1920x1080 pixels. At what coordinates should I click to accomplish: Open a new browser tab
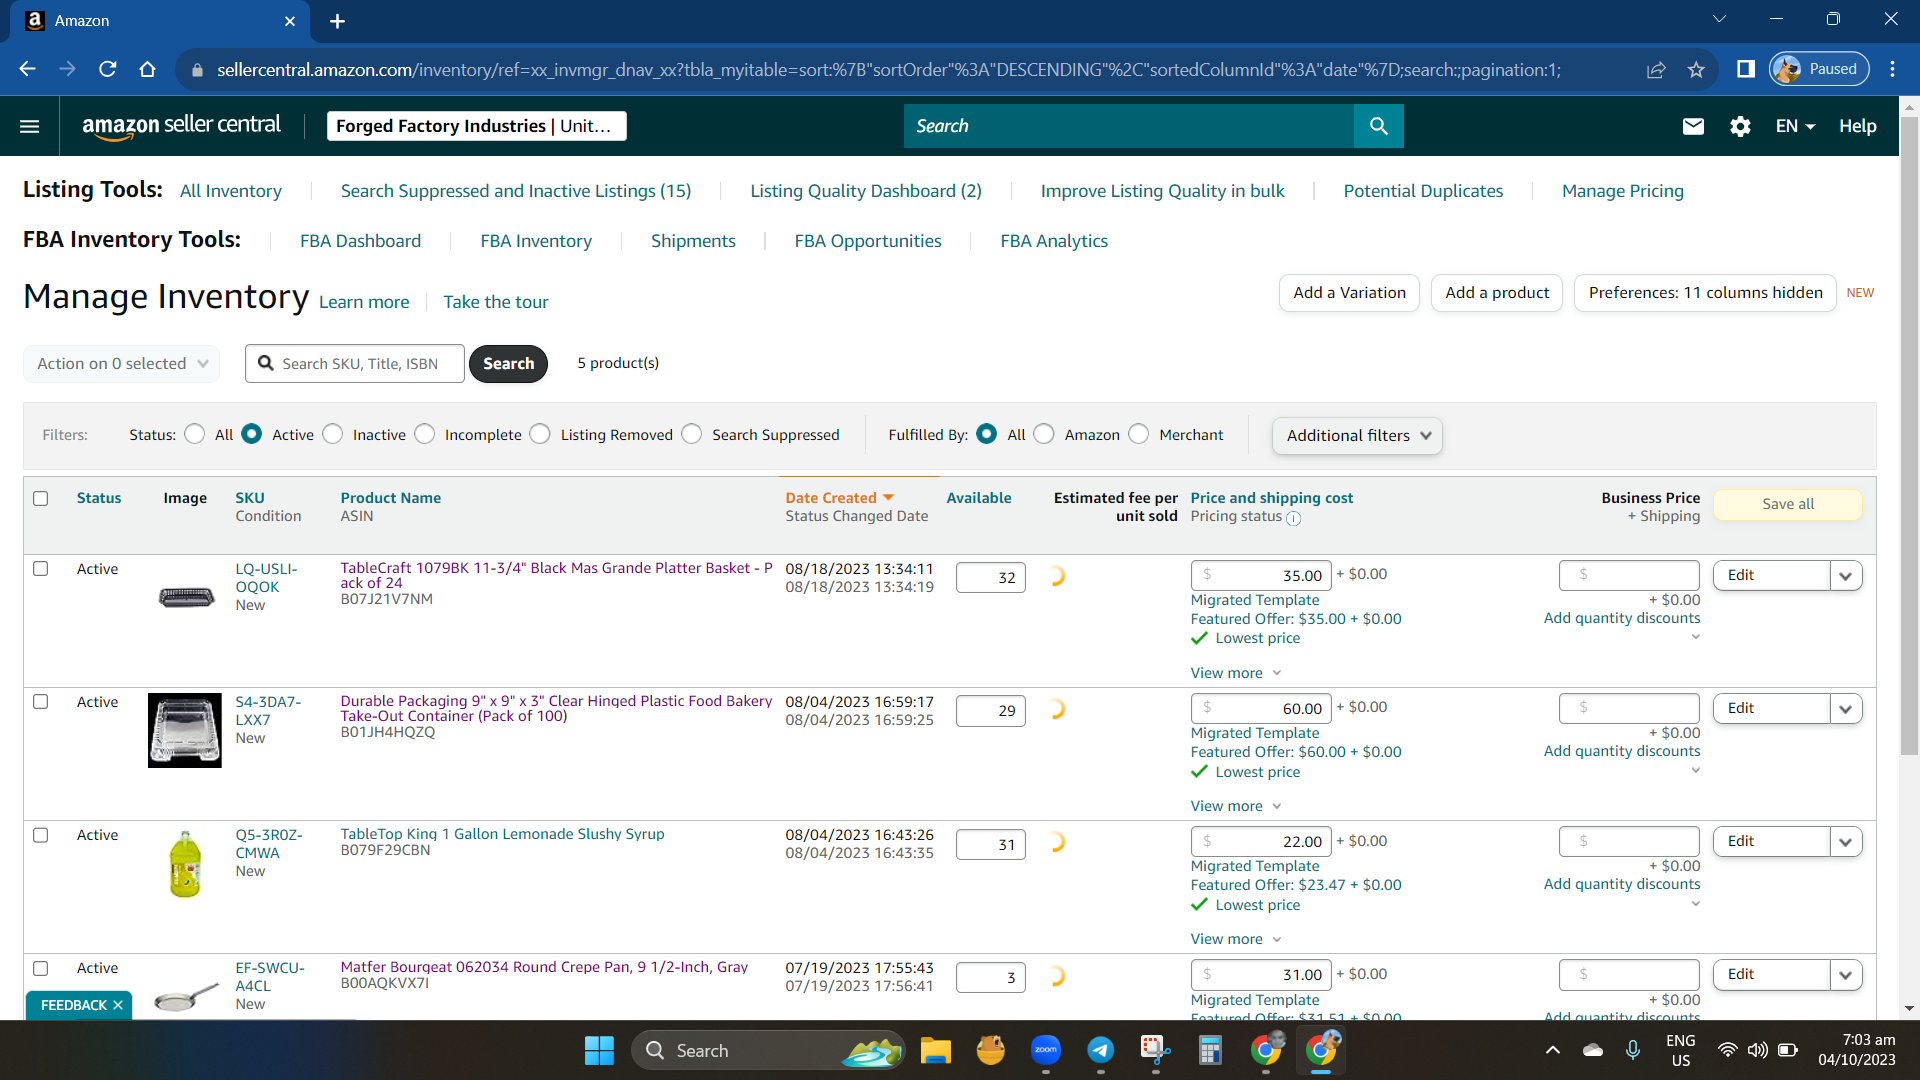click(x=337, y=21)
